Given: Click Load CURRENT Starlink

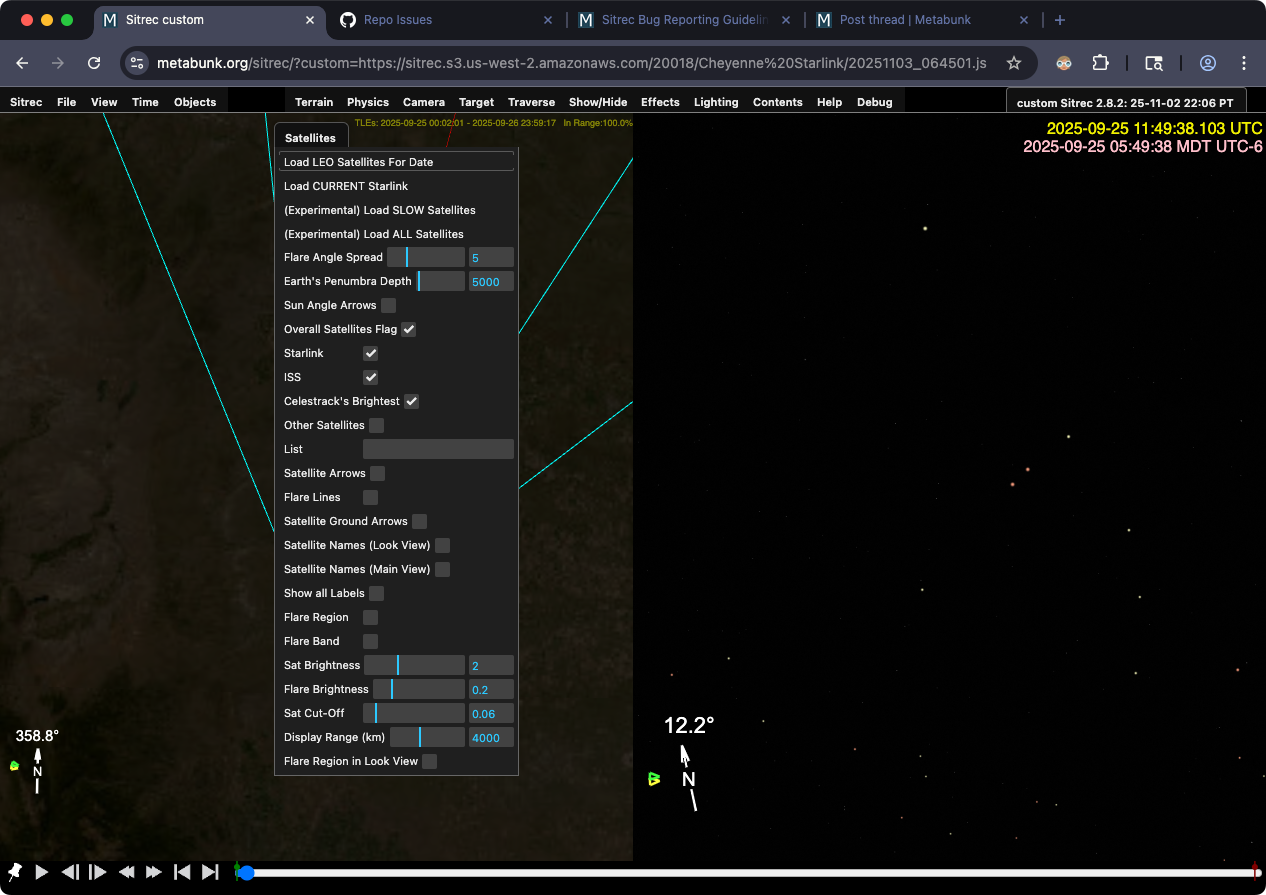Looking at the screenshot, I should (346, 186).
